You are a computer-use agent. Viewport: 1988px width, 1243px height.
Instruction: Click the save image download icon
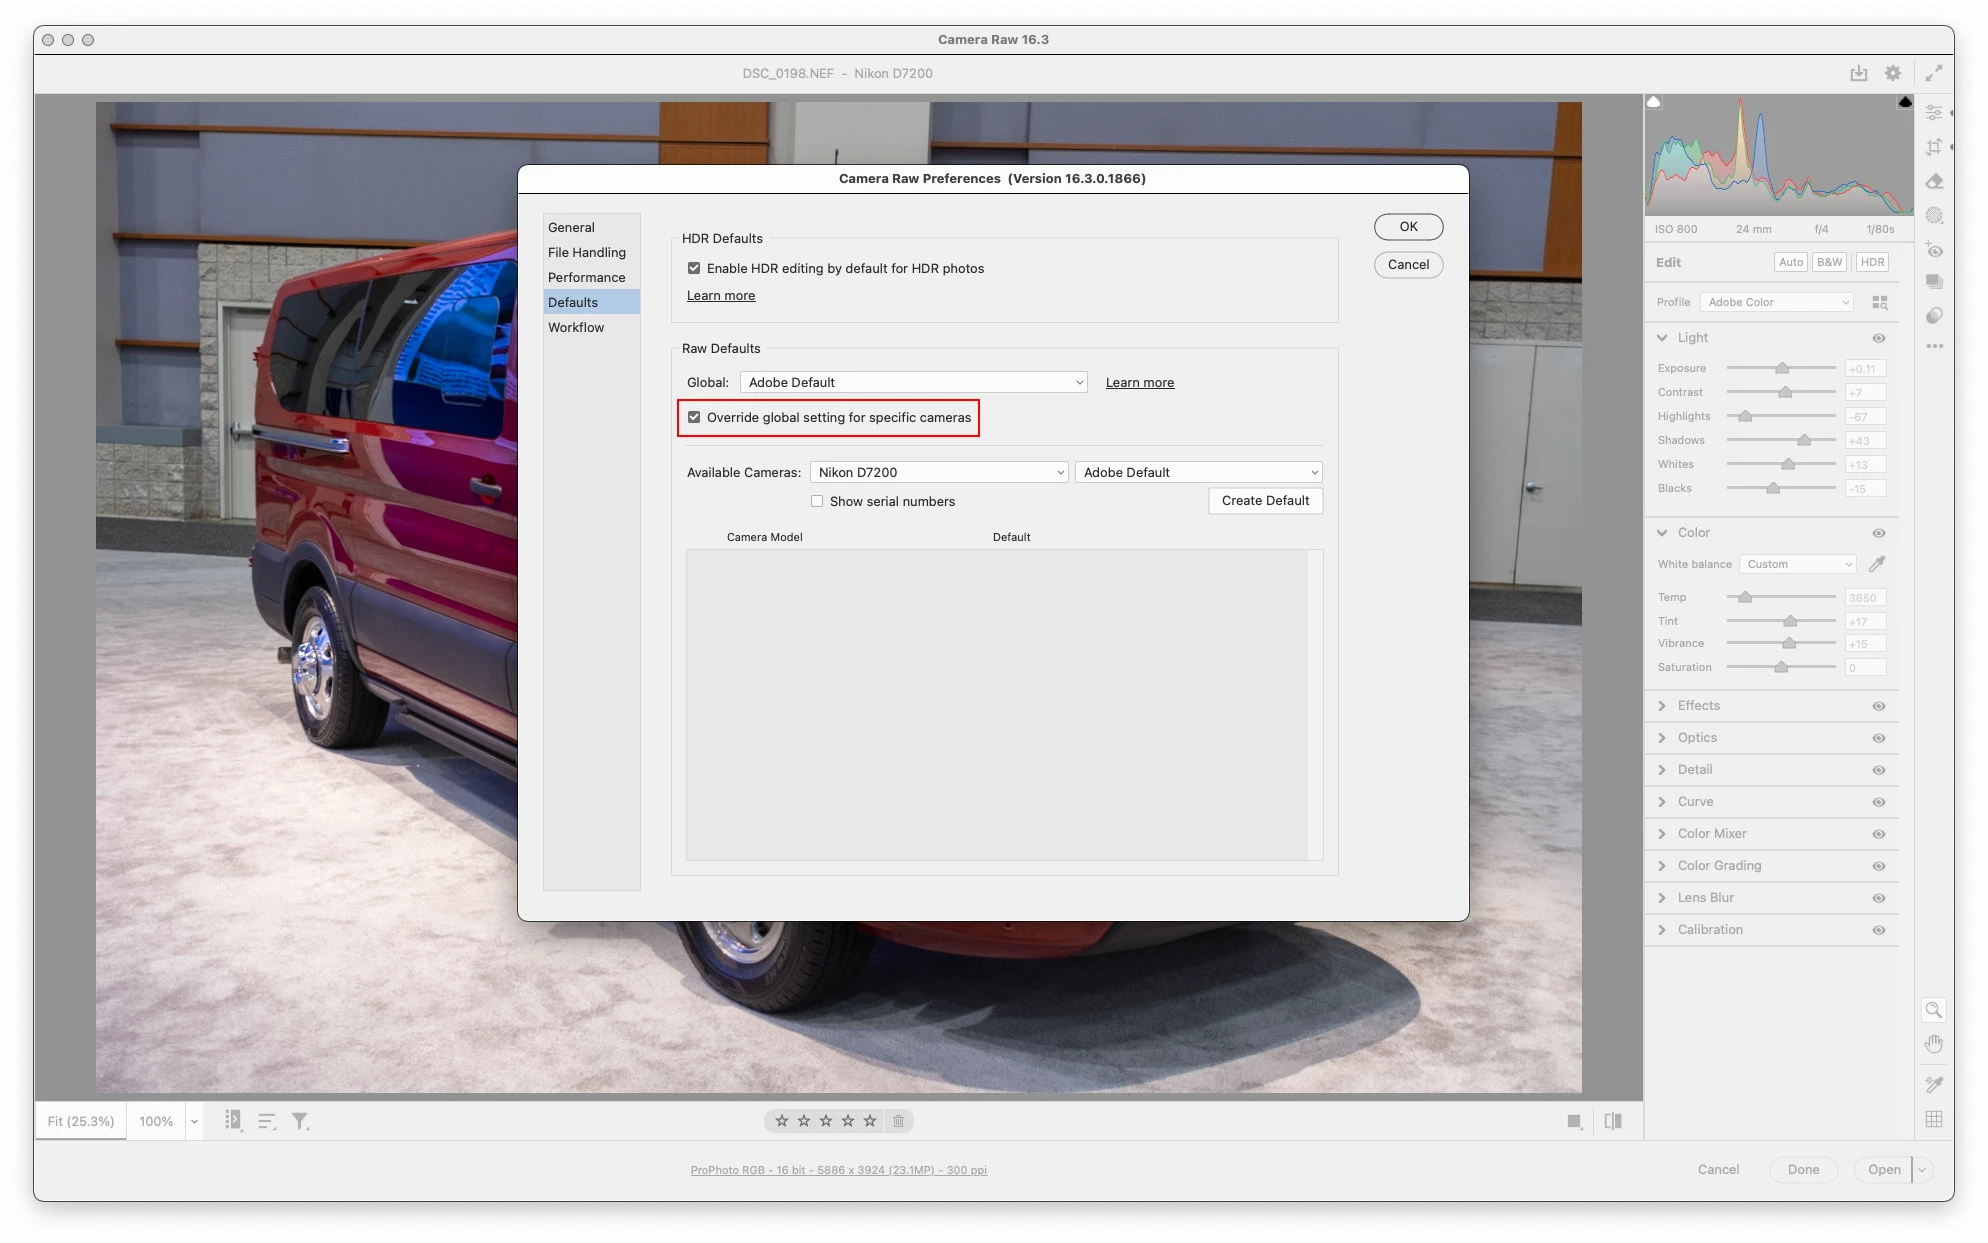[x=1858, y=73]
